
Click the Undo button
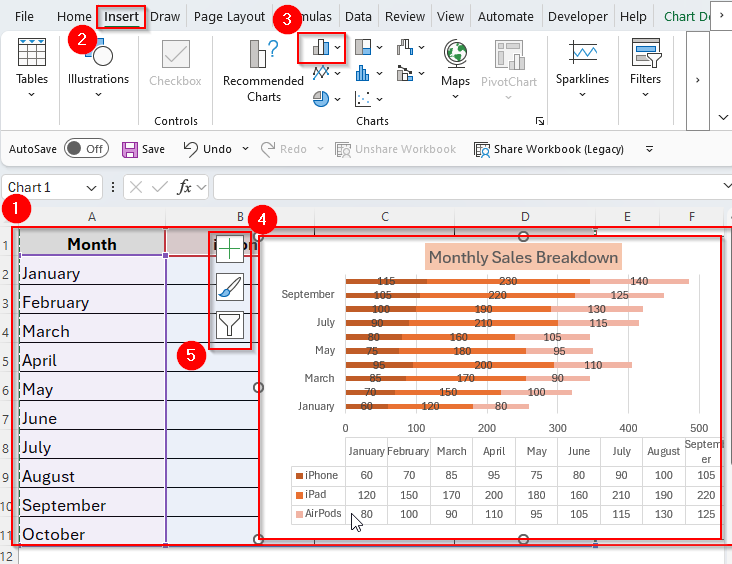click(208, 149)
